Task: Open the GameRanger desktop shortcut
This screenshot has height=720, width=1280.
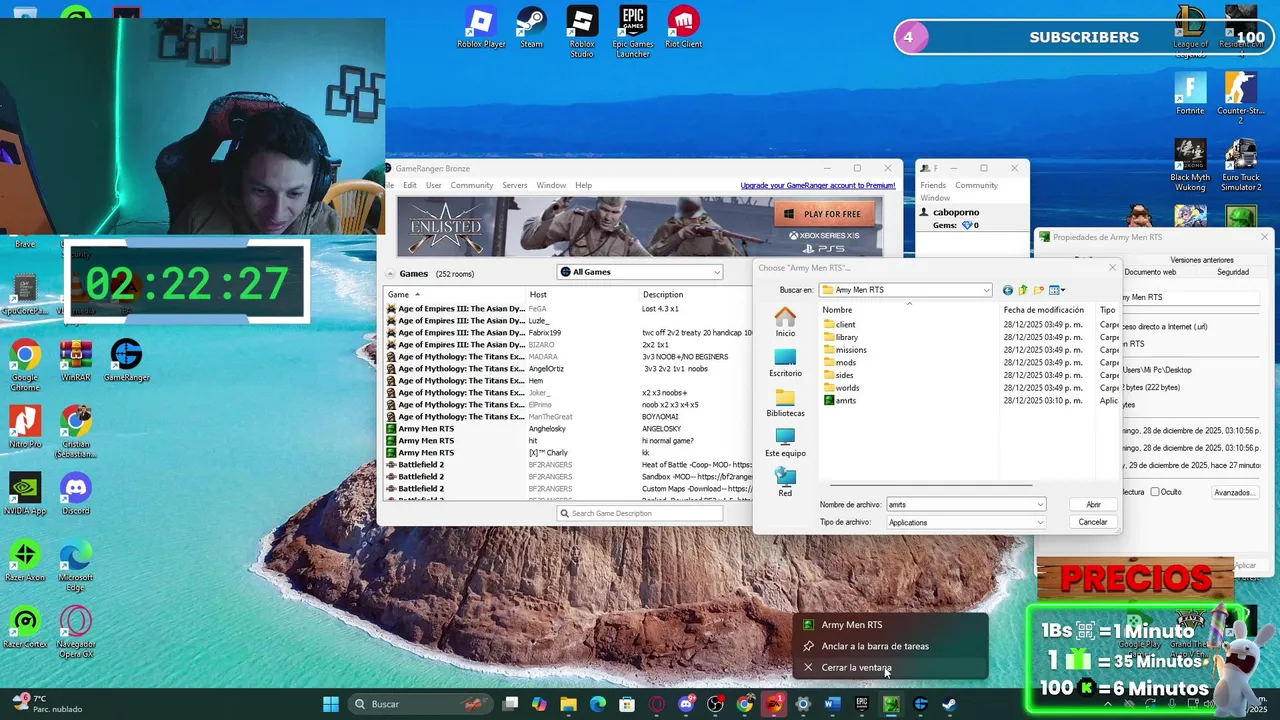Action: tap(126, 361)
